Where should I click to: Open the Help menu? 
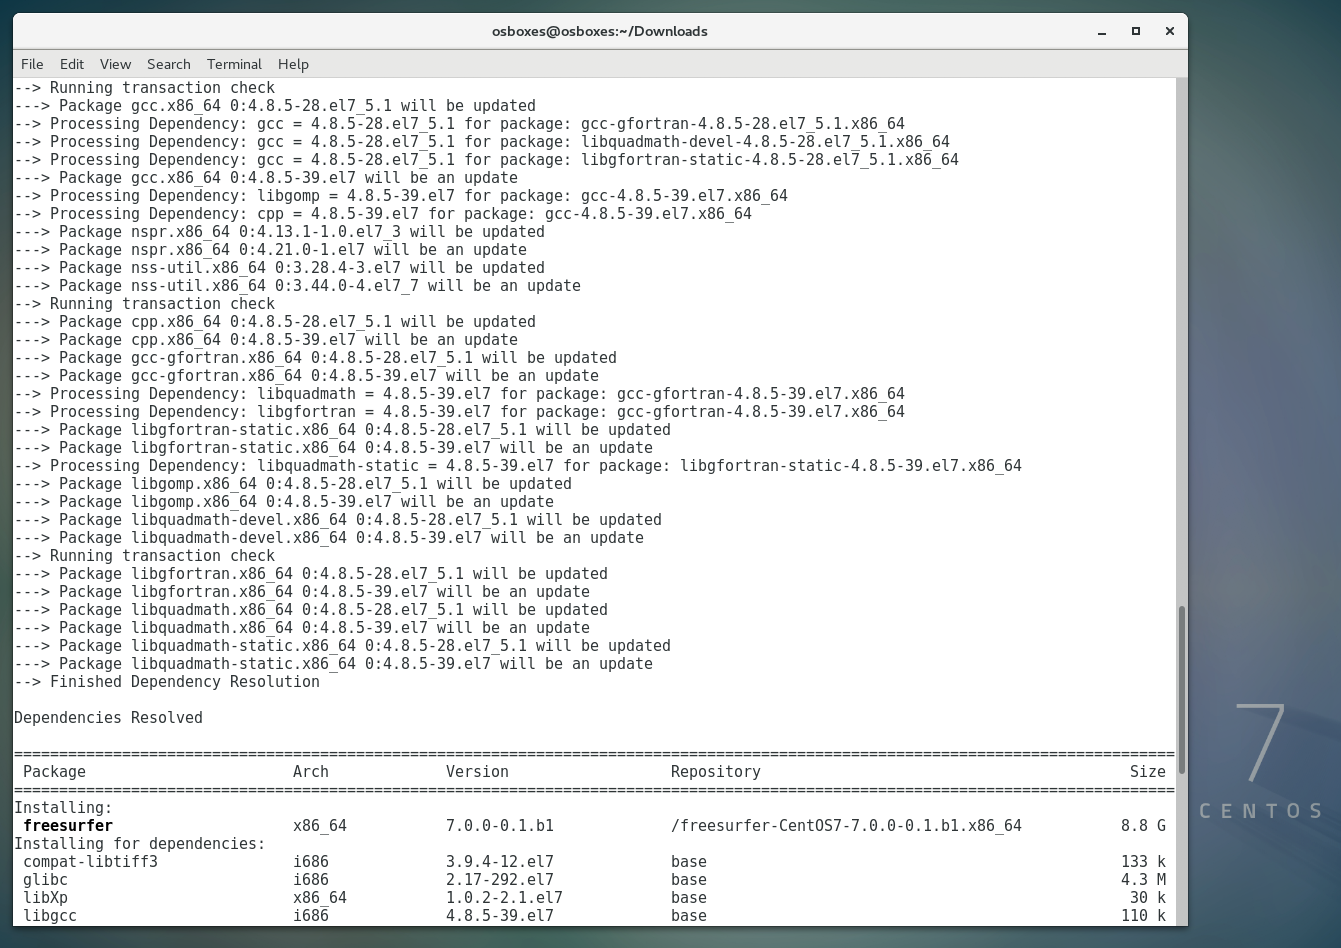tap(293, 64)
